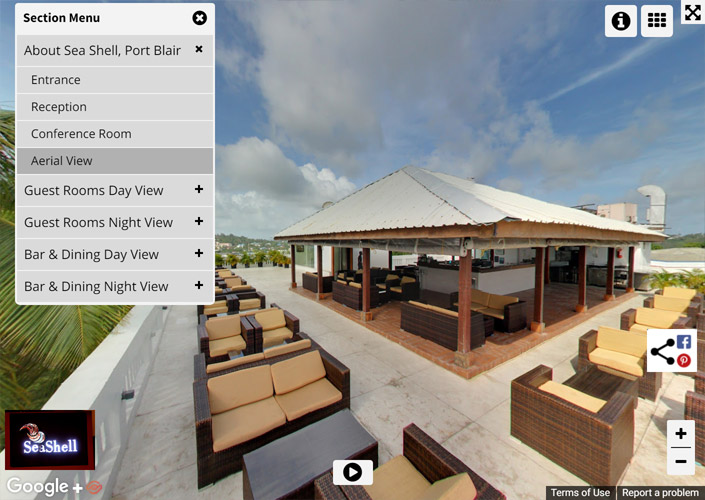The image size is (705, 500).
Task: Open the info panel icon
Action: click(x=620, y=21)
